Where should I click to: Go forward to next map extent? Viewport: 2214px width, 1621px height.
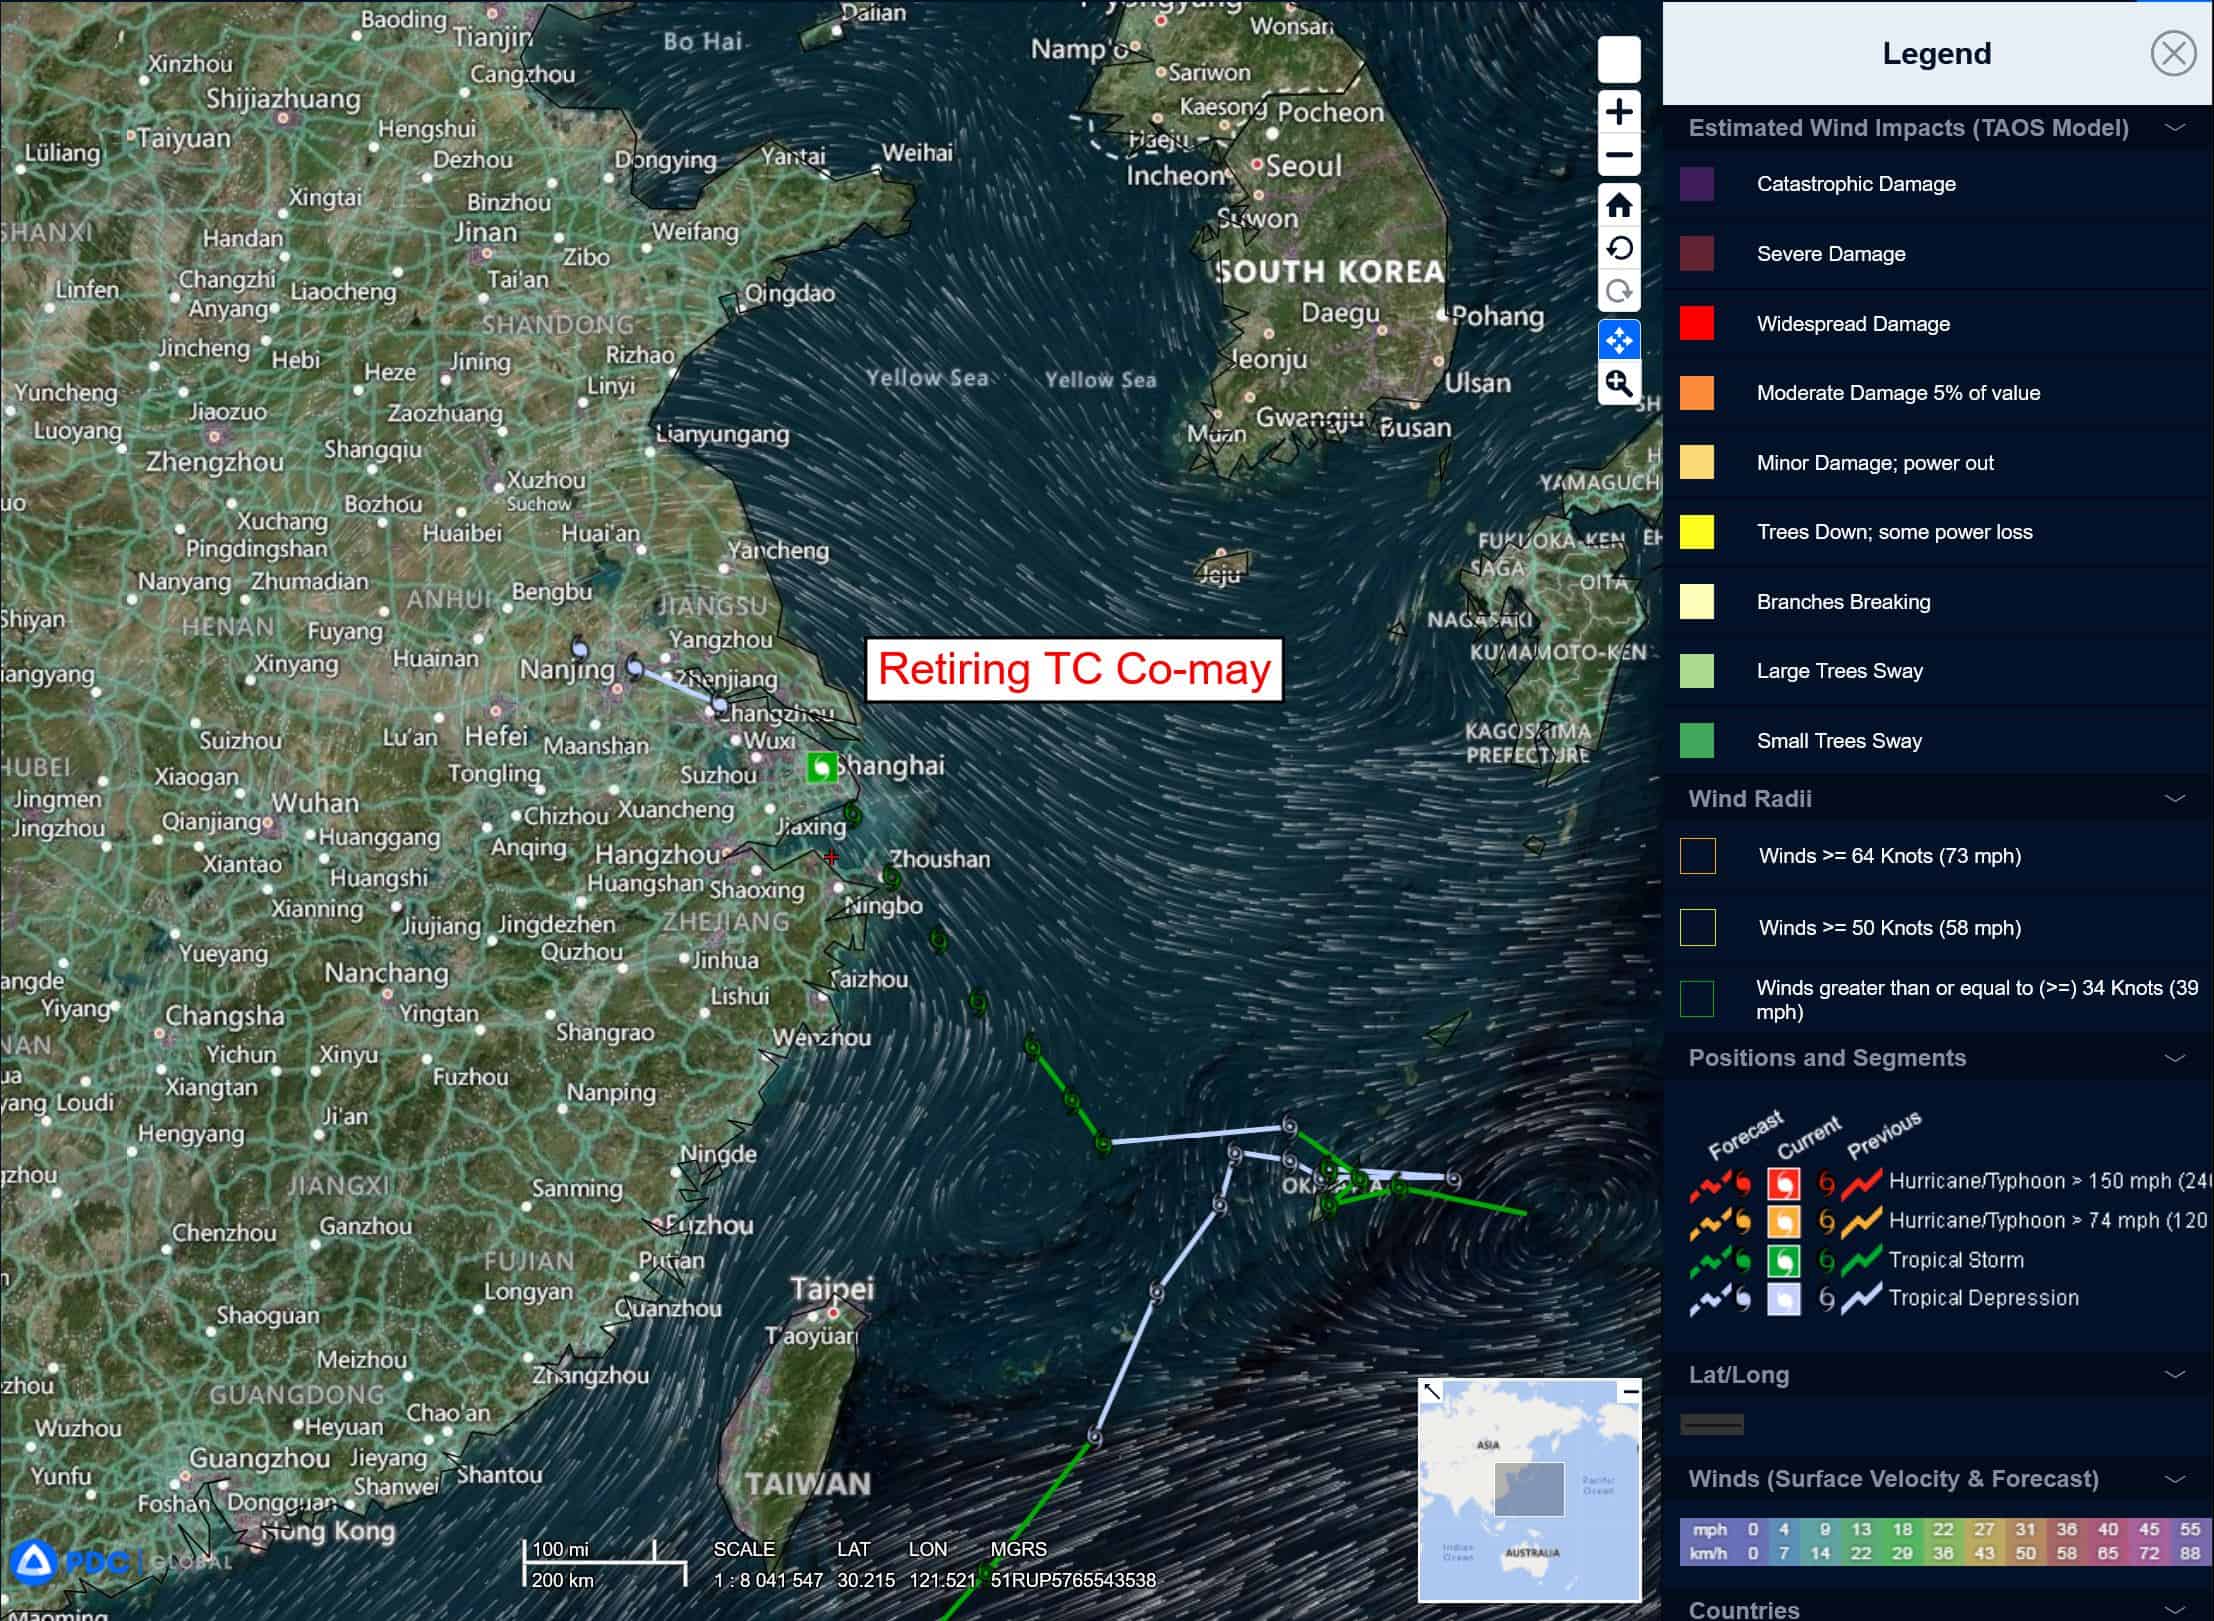(1619, 291)
